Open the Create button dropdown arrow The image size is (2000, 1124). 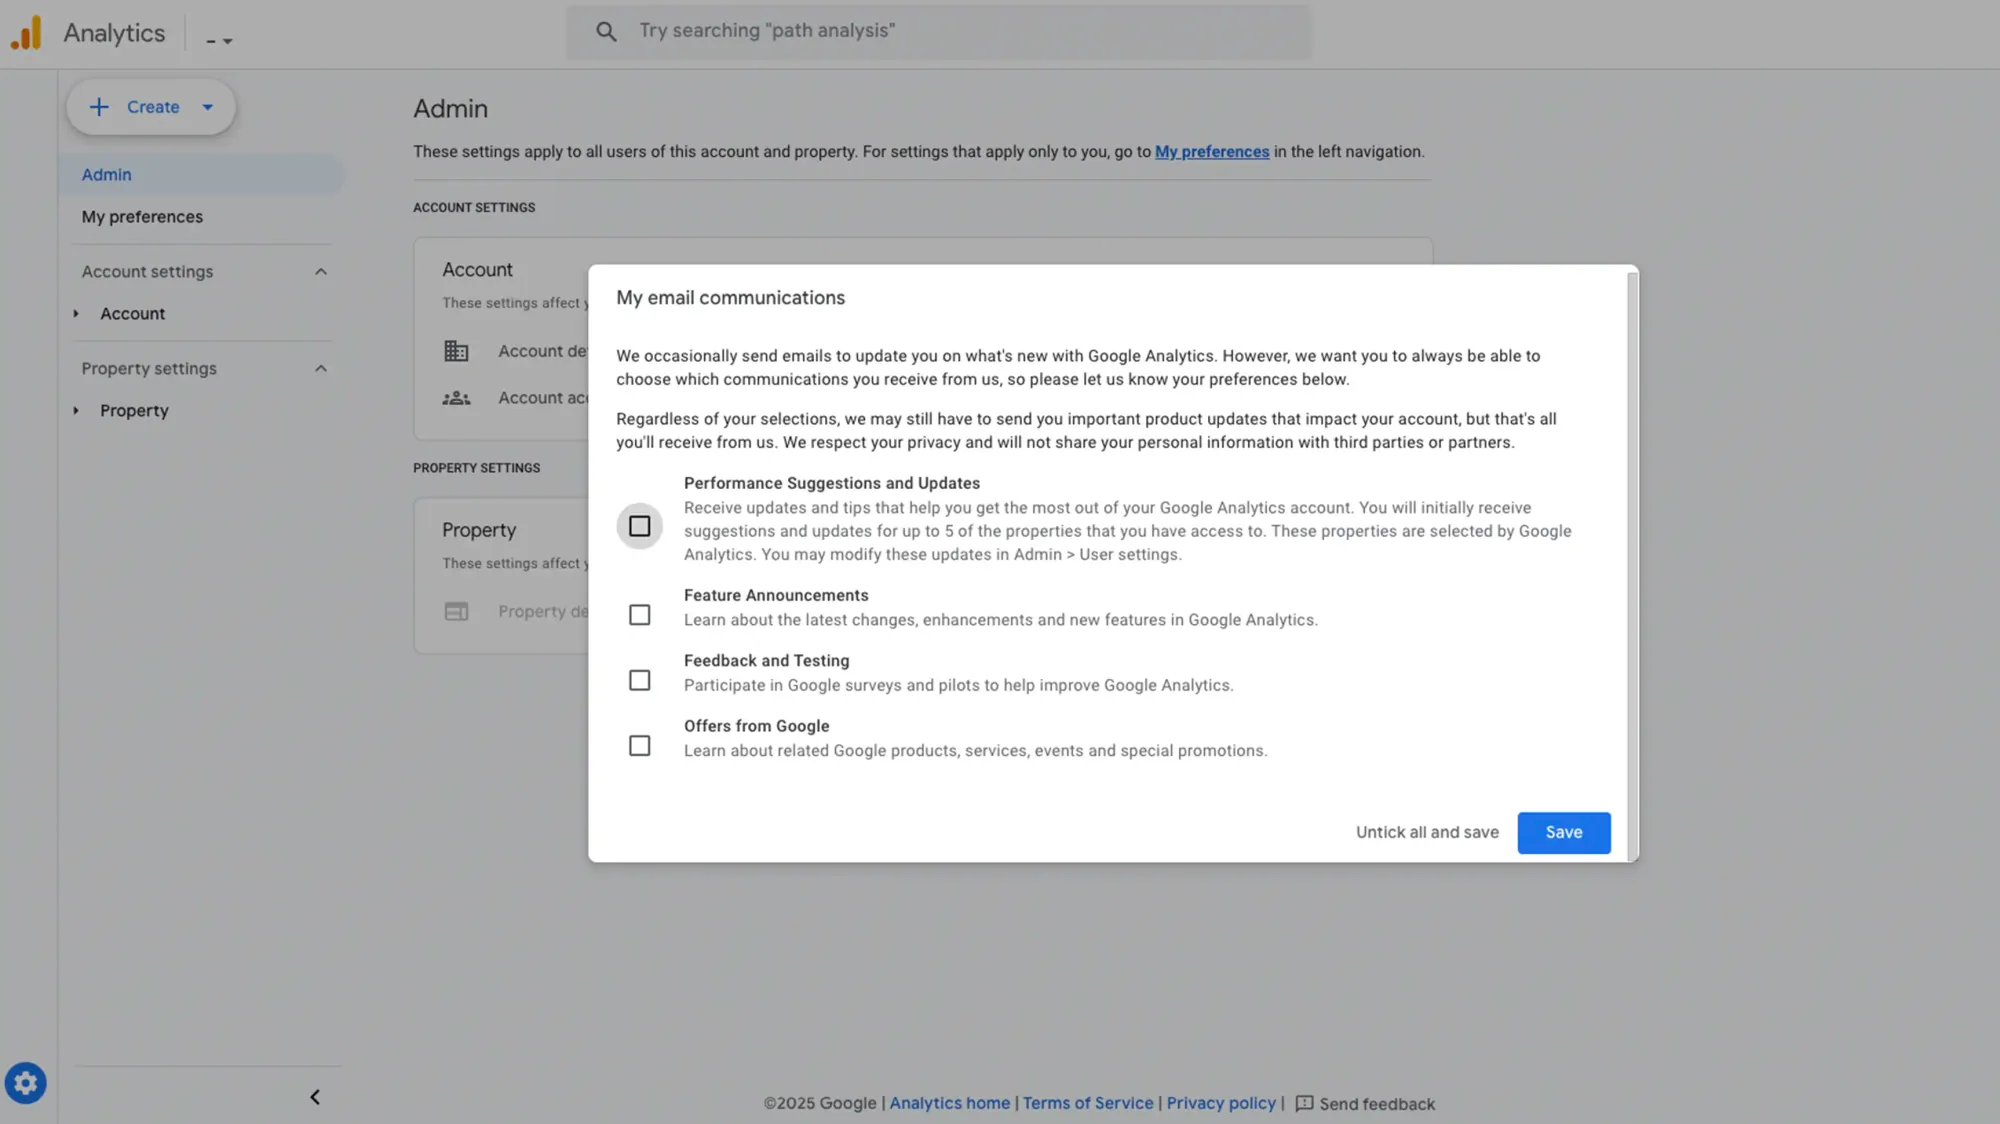(x=208, y=107)
